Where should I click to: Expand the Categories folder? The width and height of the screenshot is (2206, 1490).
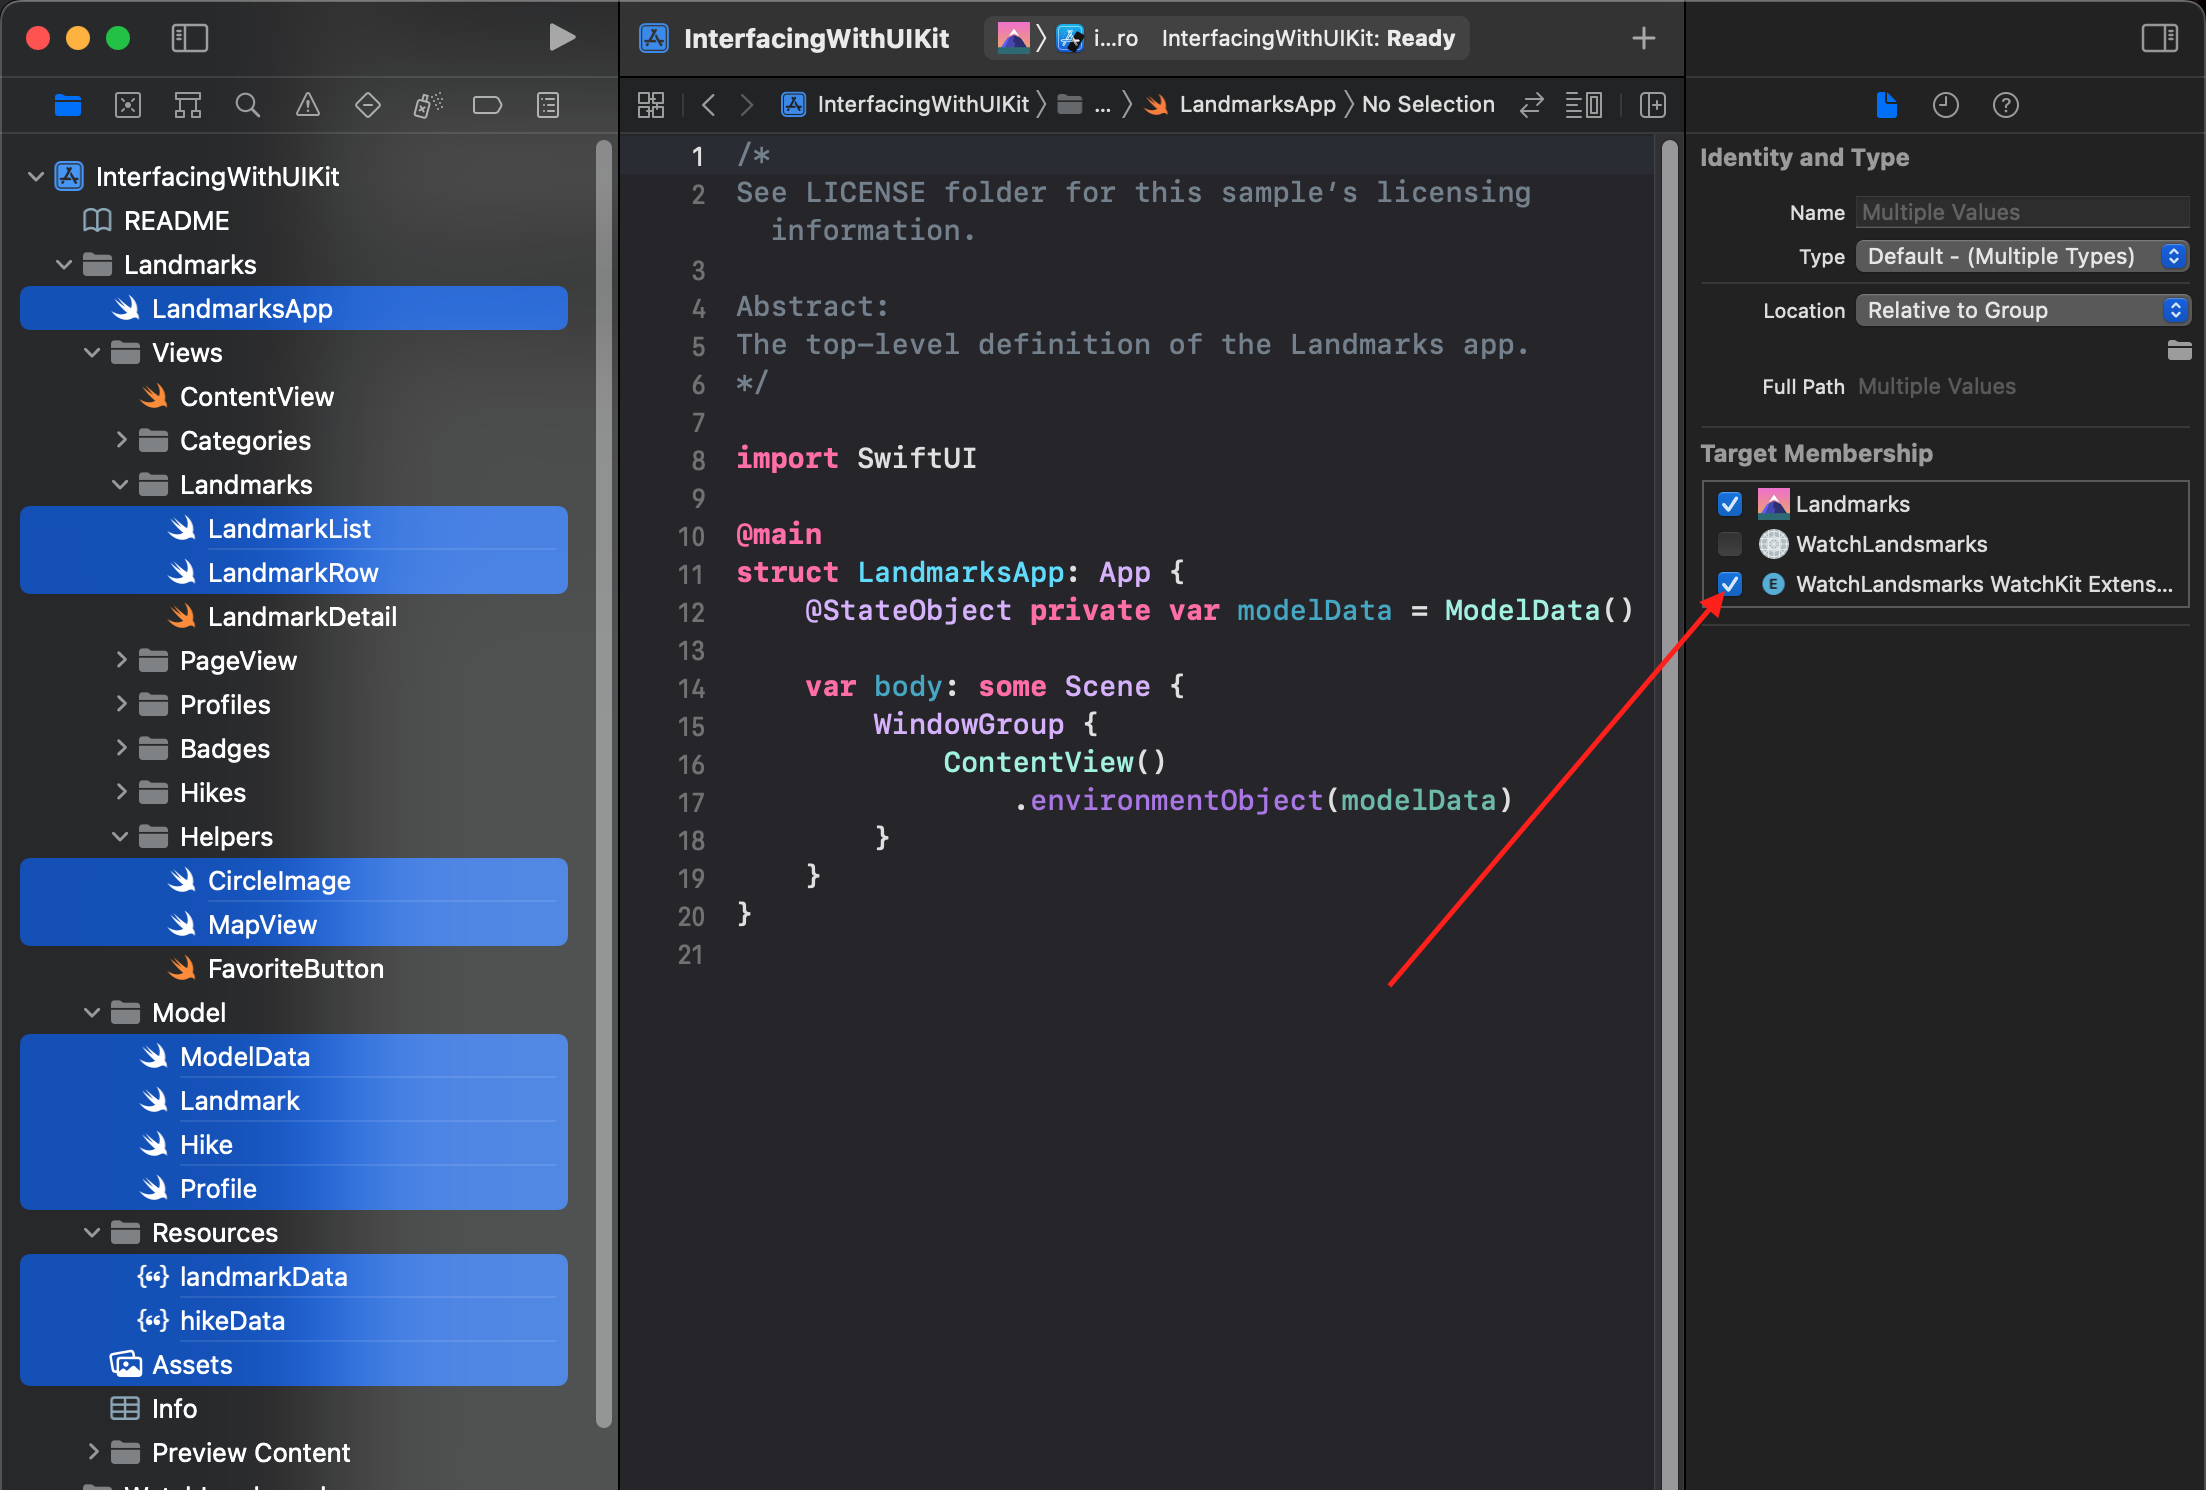(x=121, y=440)
